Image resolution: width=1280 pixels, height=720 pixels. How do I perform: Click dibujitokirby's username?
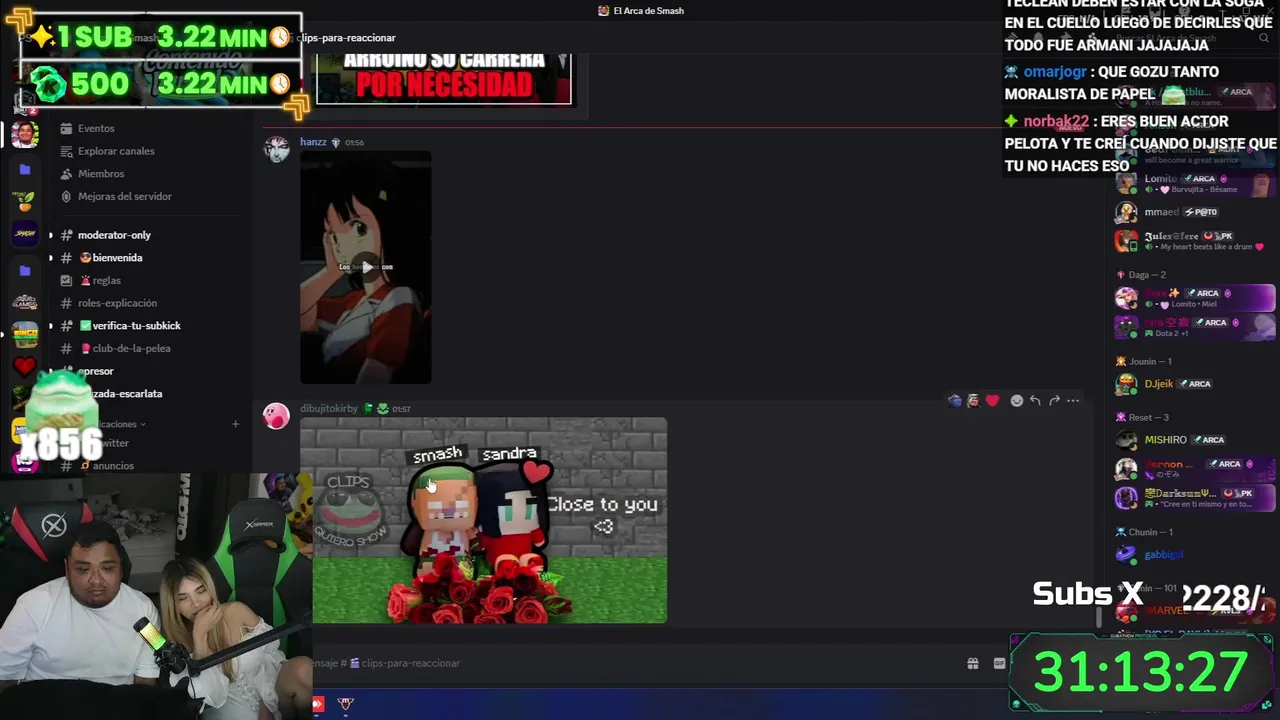click(329, 408)
